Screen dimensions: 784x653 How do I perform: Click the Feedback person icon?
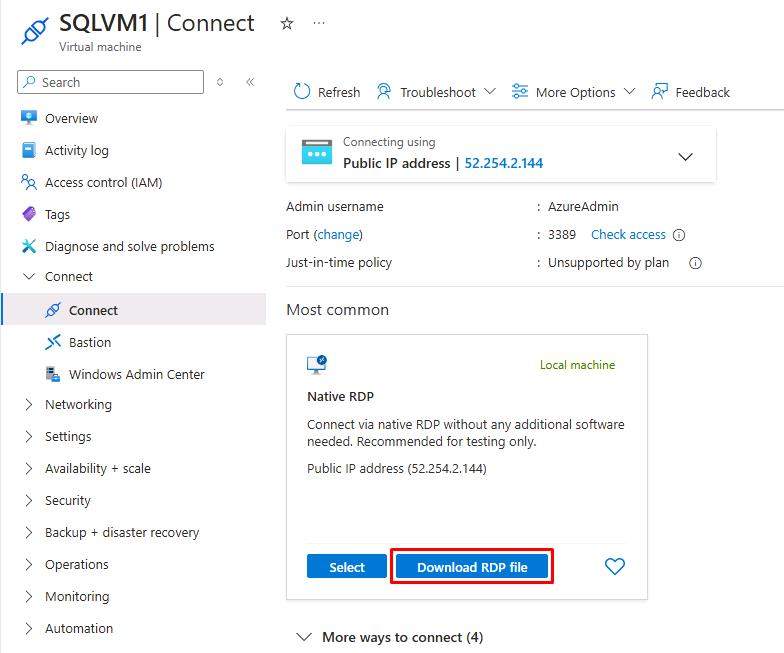(660, 92)
